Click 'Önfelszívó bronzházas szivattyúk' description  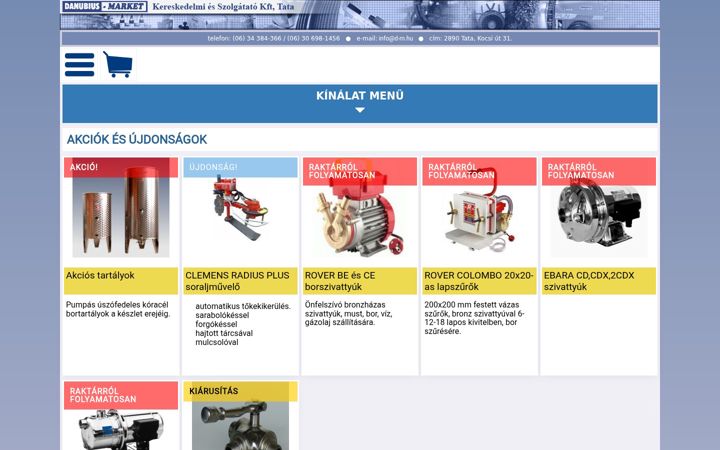coord(348,314)
